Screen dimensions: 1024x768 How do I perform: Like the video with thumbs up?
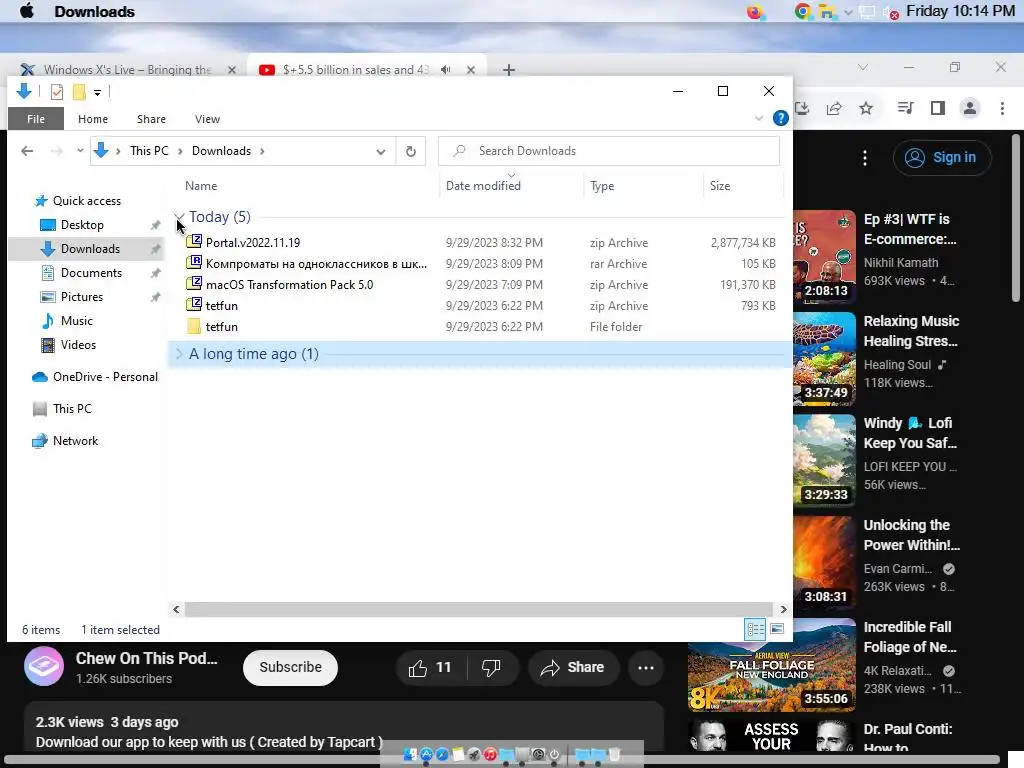430,667
